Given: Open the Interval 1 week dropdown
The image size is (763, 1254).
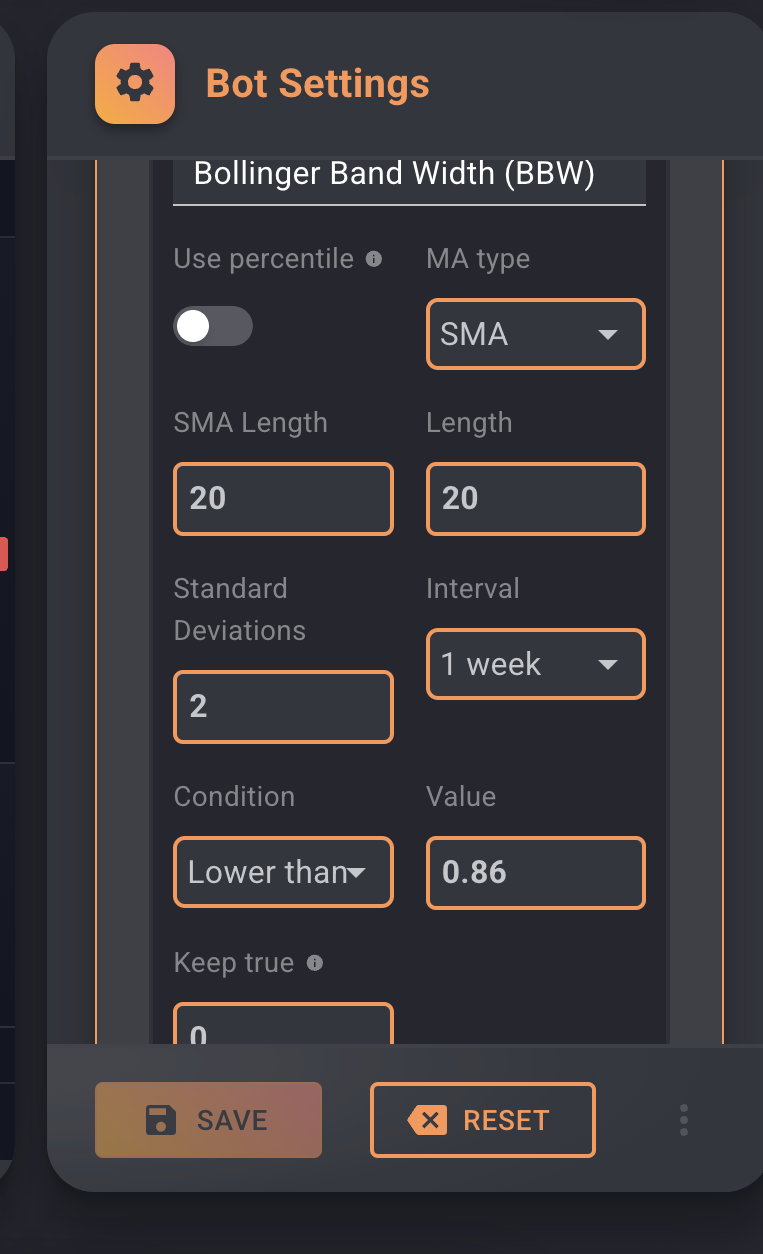Looking at the screenshot, I should [x=536, y=664].
